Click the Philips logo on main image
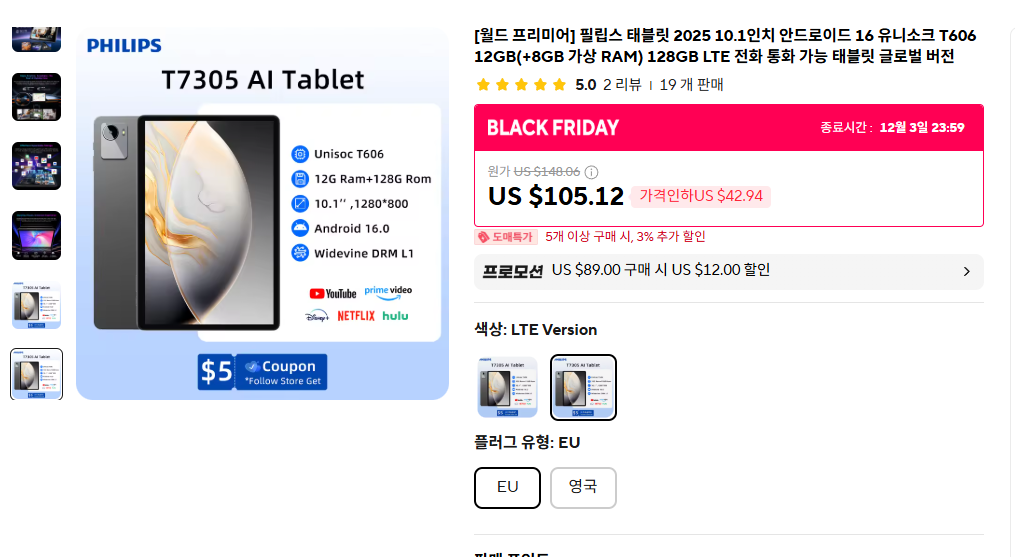Screen dimensions: 1015x557 click(124, 45)
